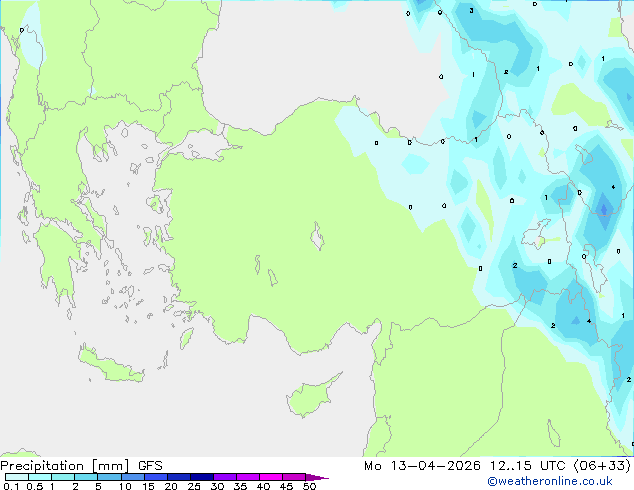Click legend scale label "30"
The image size is (634, 490).
tap(217, 486)
